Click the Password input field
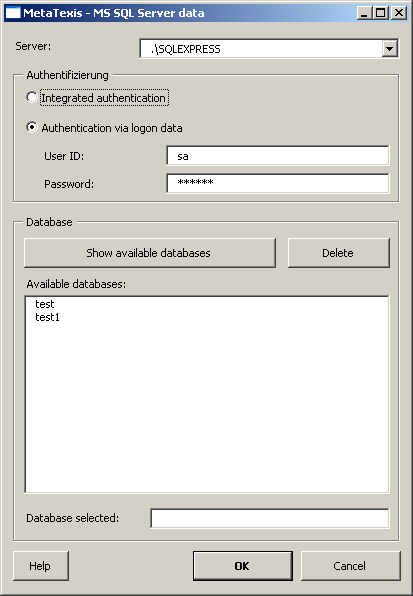 pyautogui.click(x=278, y=184)
